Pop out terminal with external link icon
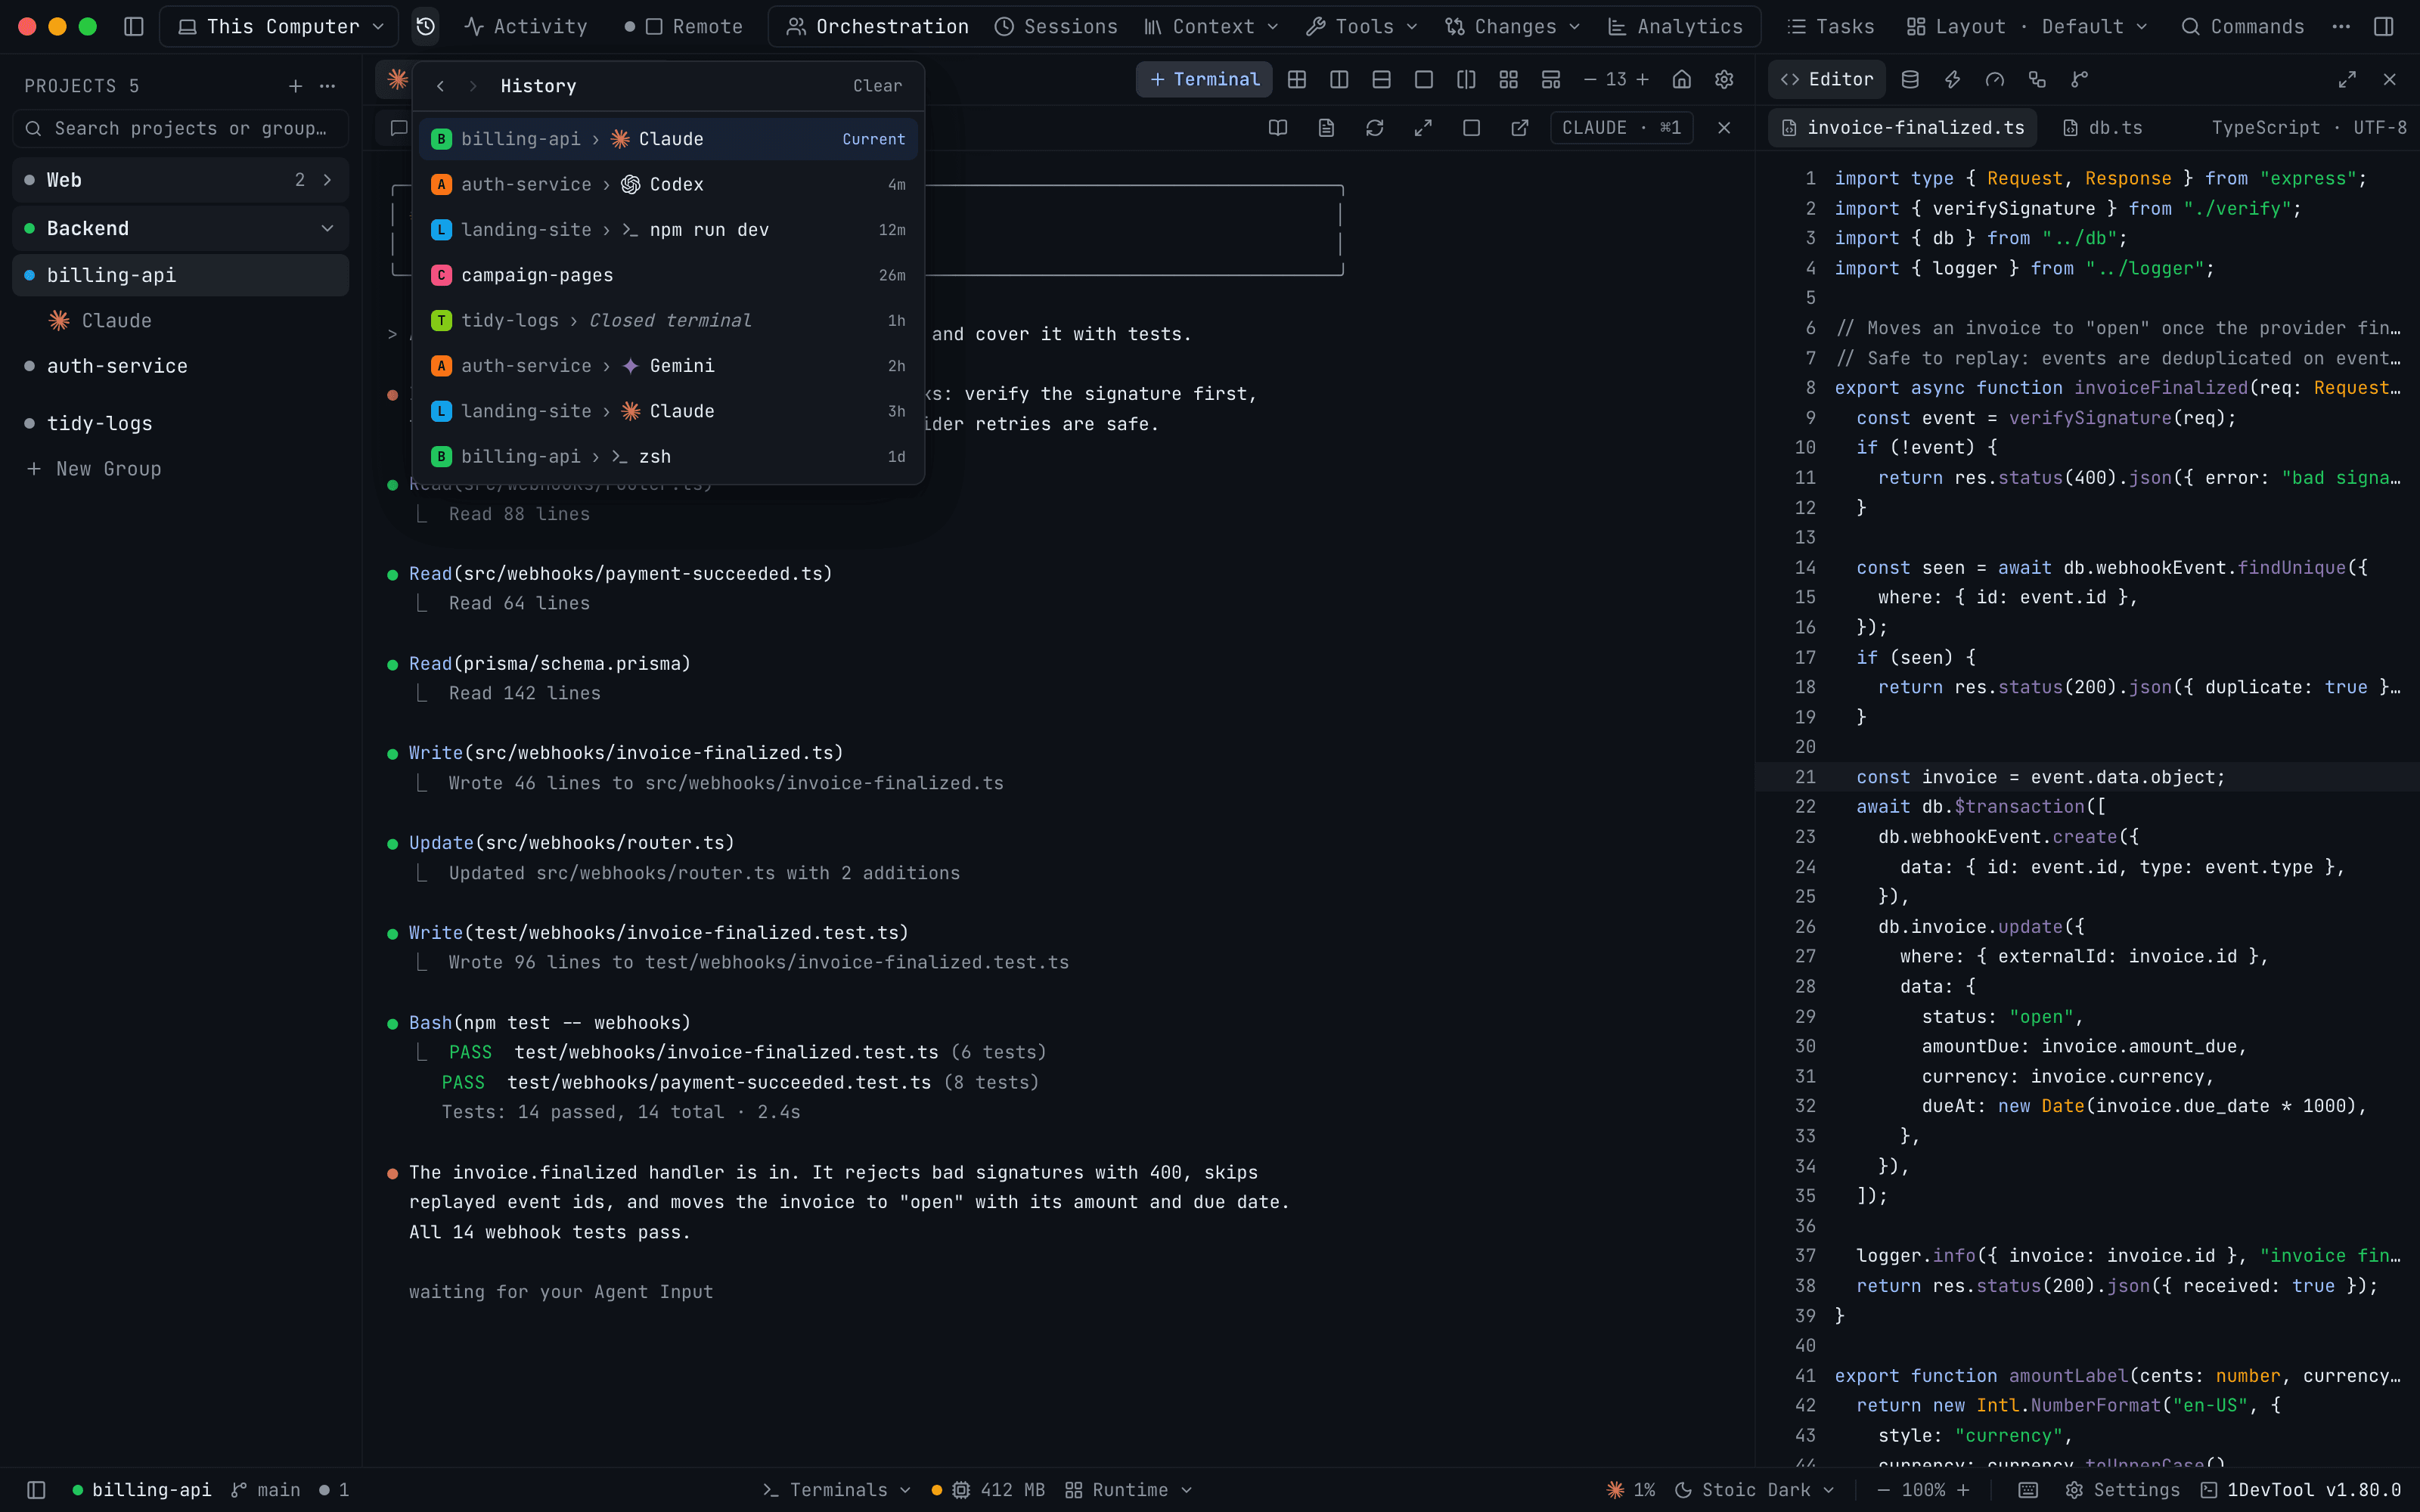The height and width of the screenshot is (1512, 2420). click(1520, 128)
